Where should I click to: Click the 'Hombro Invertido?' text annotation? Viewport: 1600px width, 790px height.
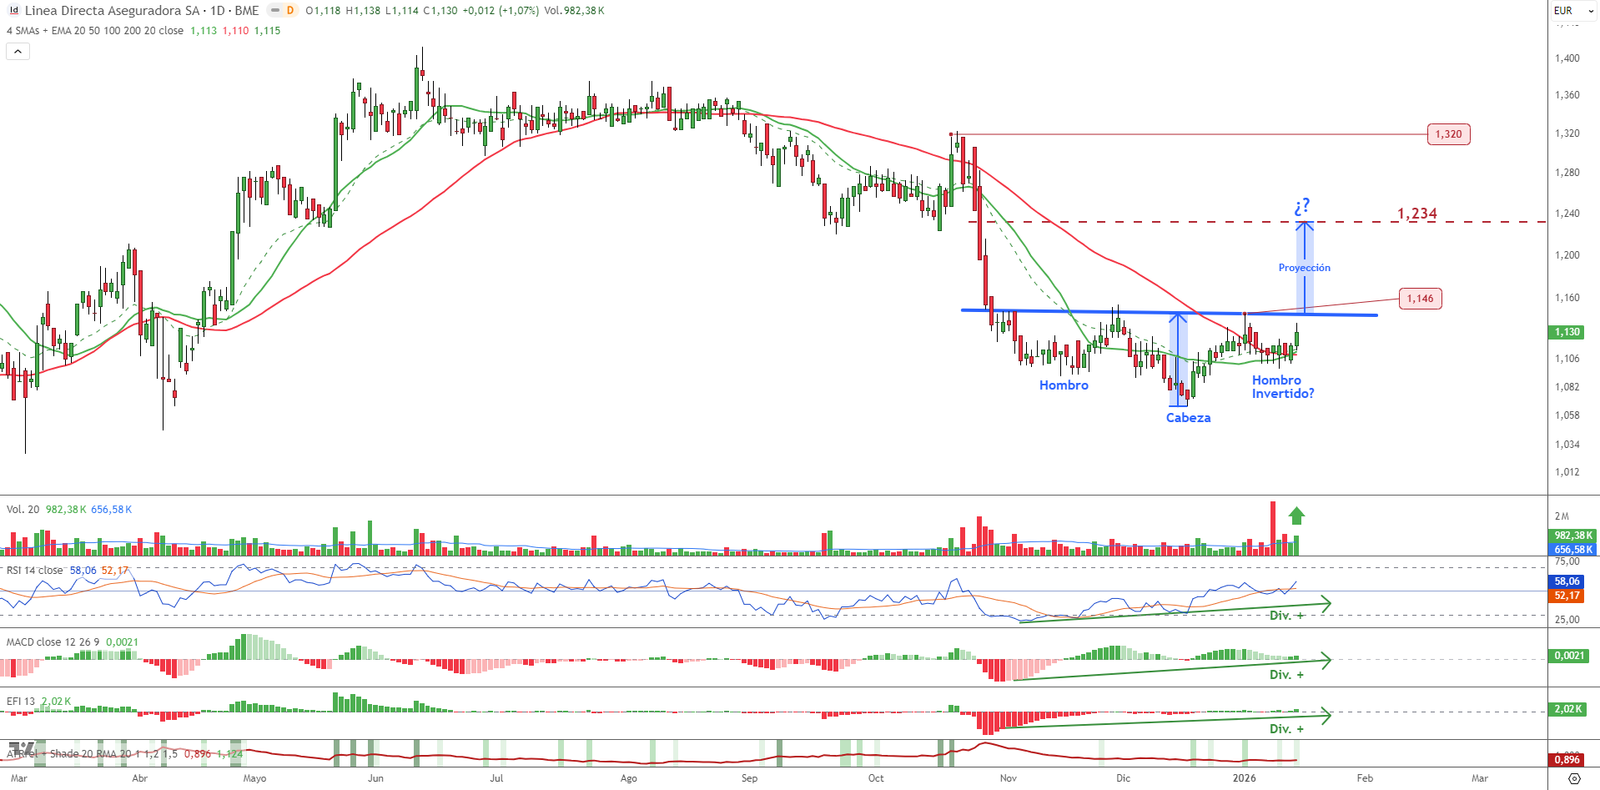point(1282,387)
